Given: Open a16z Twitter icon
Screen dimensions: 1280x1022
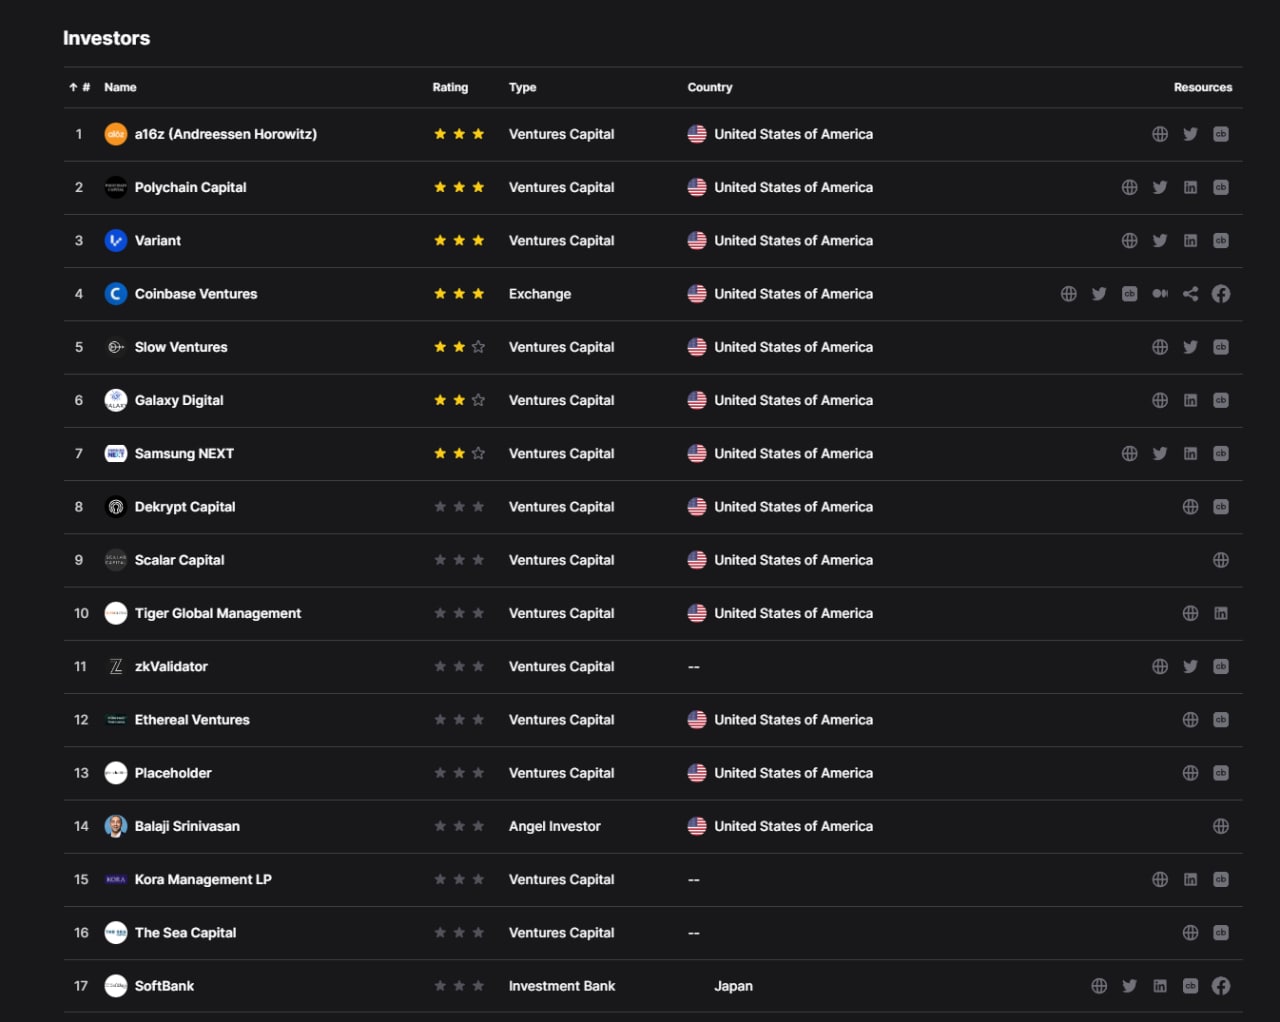Looking at the screenshot, I should 1190,134.
